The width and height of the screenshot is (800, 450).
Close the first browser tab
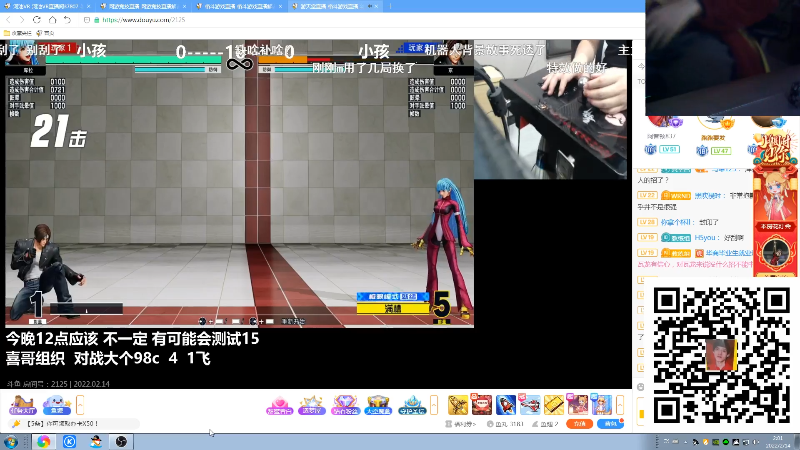coord(88,6)
